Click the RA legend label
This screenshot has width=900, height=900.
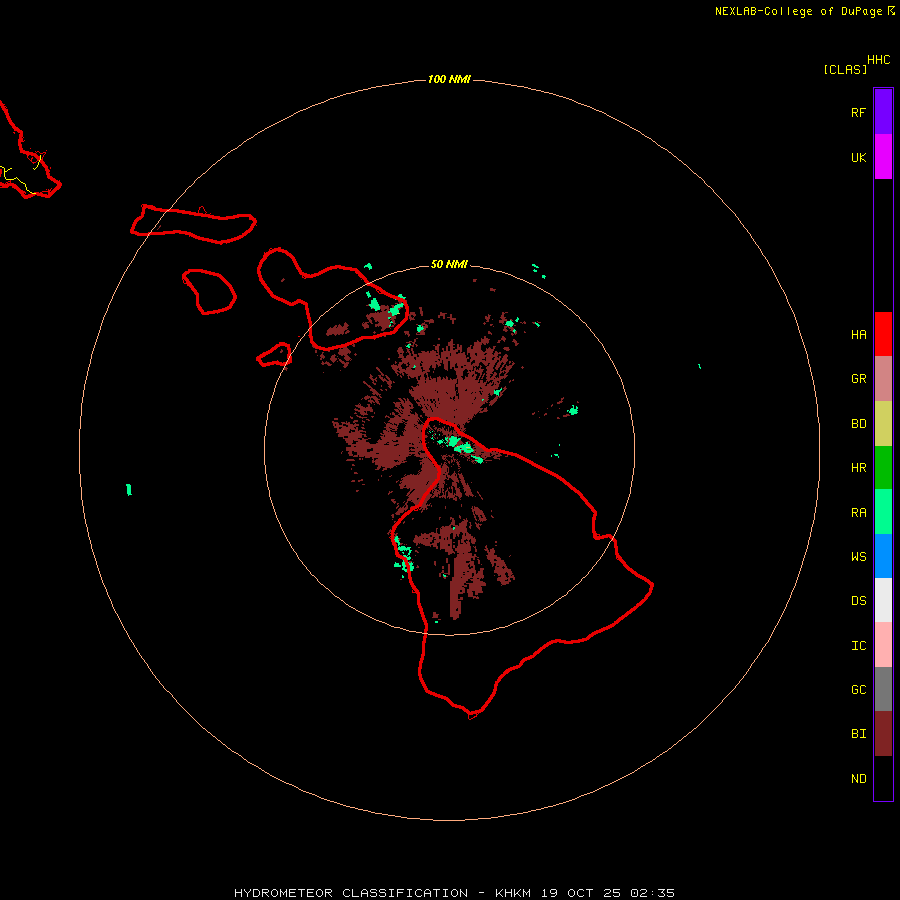pos(858,513)
